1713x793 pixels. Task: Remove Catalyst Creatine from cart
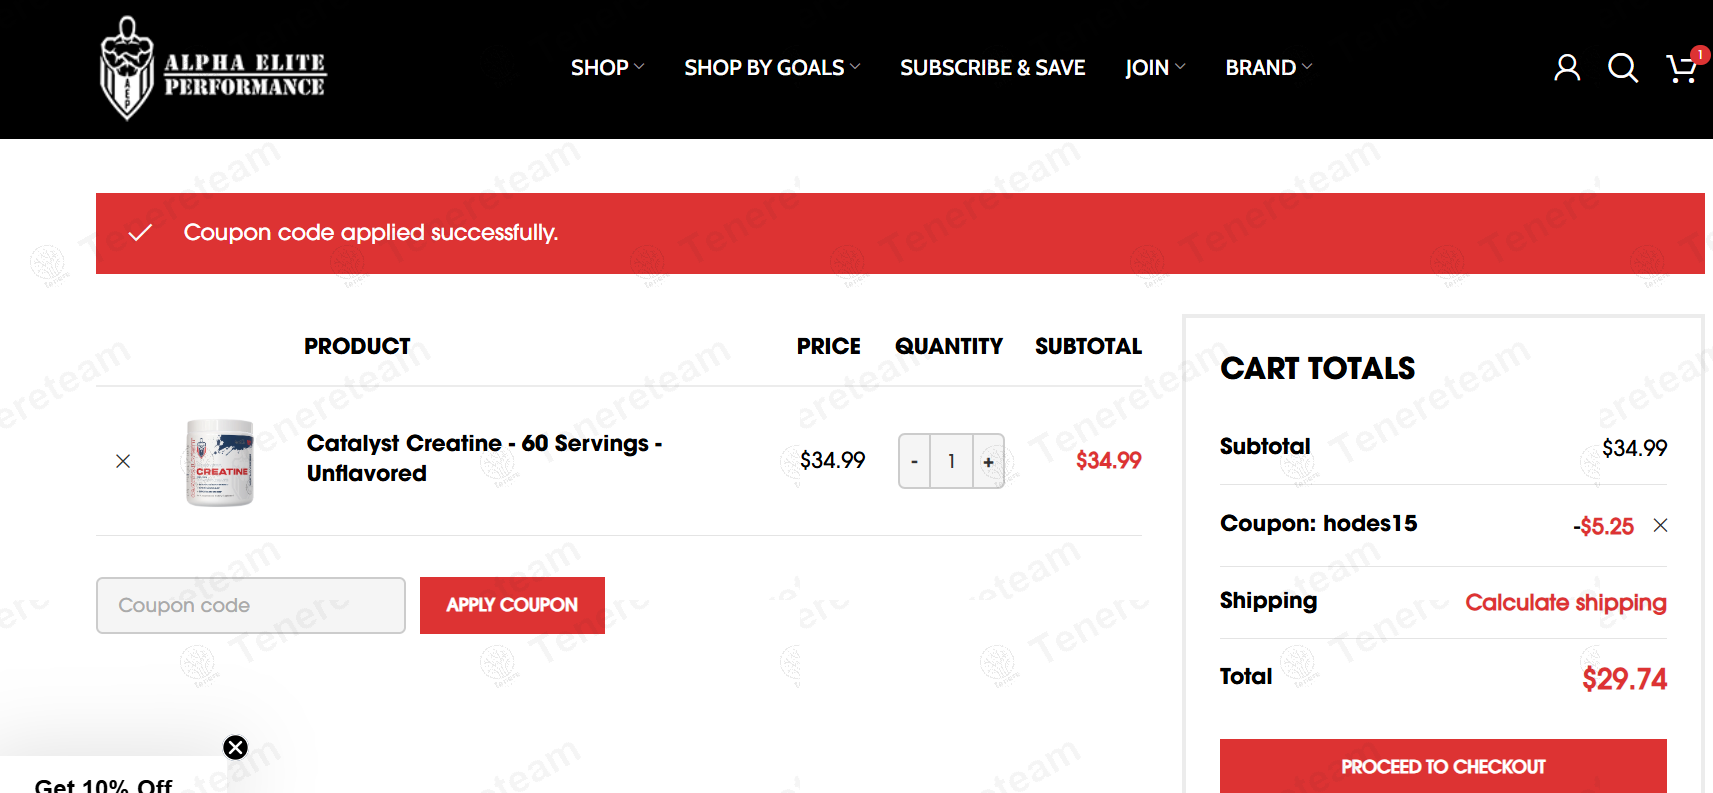[123, 461]
